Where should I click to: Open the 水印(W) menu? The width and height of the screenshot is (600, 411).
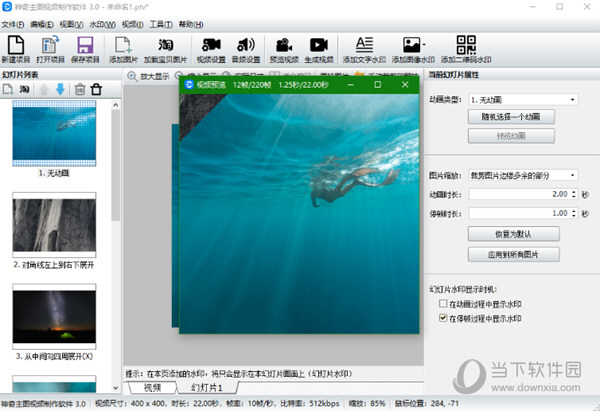[102, 24]
